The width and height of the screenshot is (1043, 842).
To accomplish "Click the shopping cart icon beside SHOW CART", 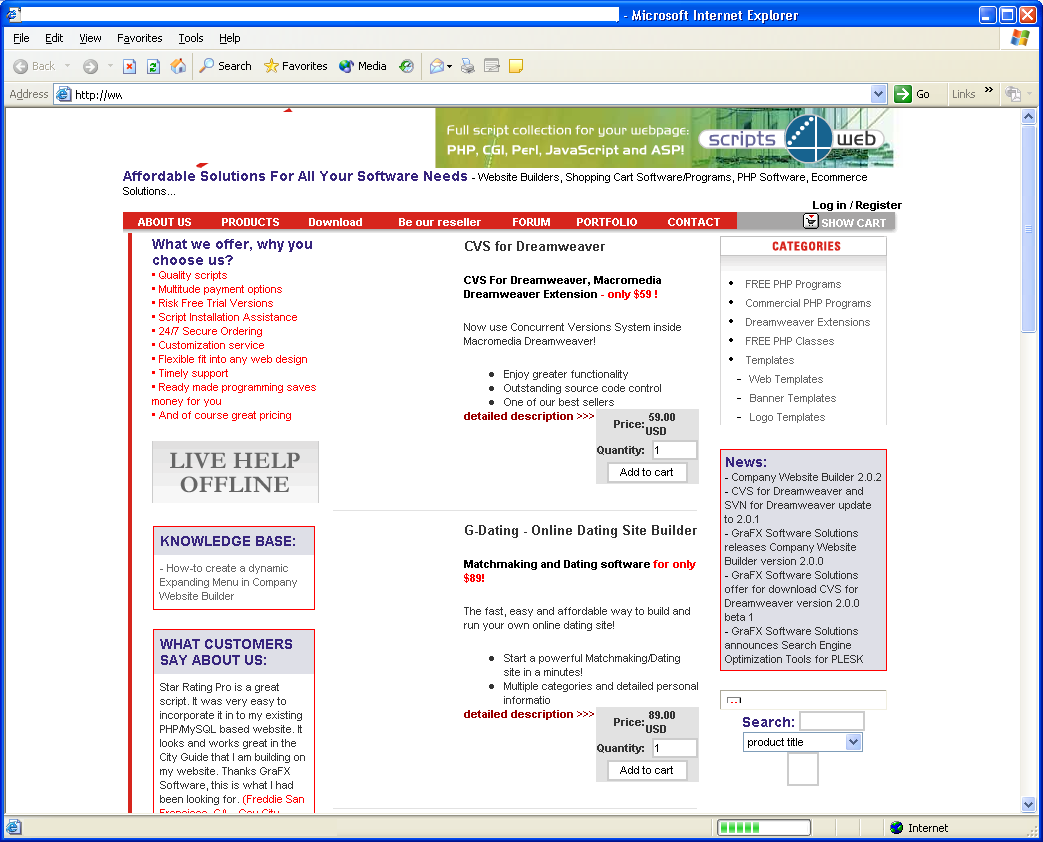I will pos(810,221).
